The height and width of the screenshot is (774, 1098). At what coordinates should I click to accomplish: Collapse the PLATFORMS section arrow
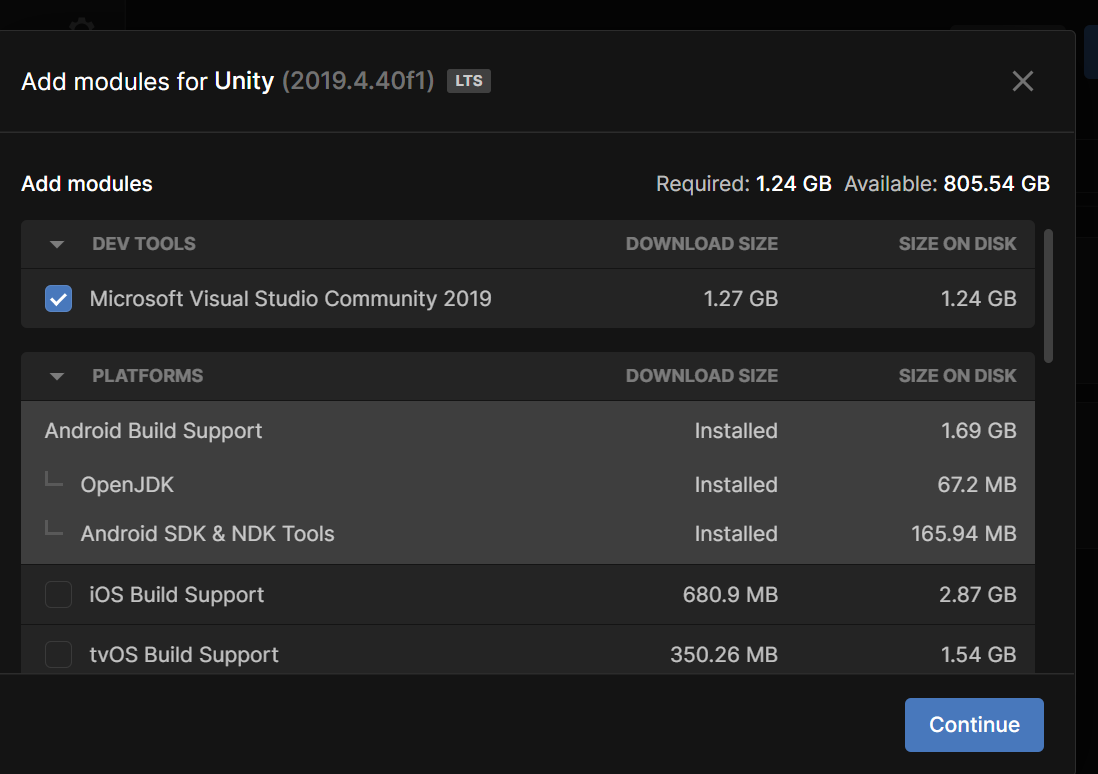click(x=57, y=376)
